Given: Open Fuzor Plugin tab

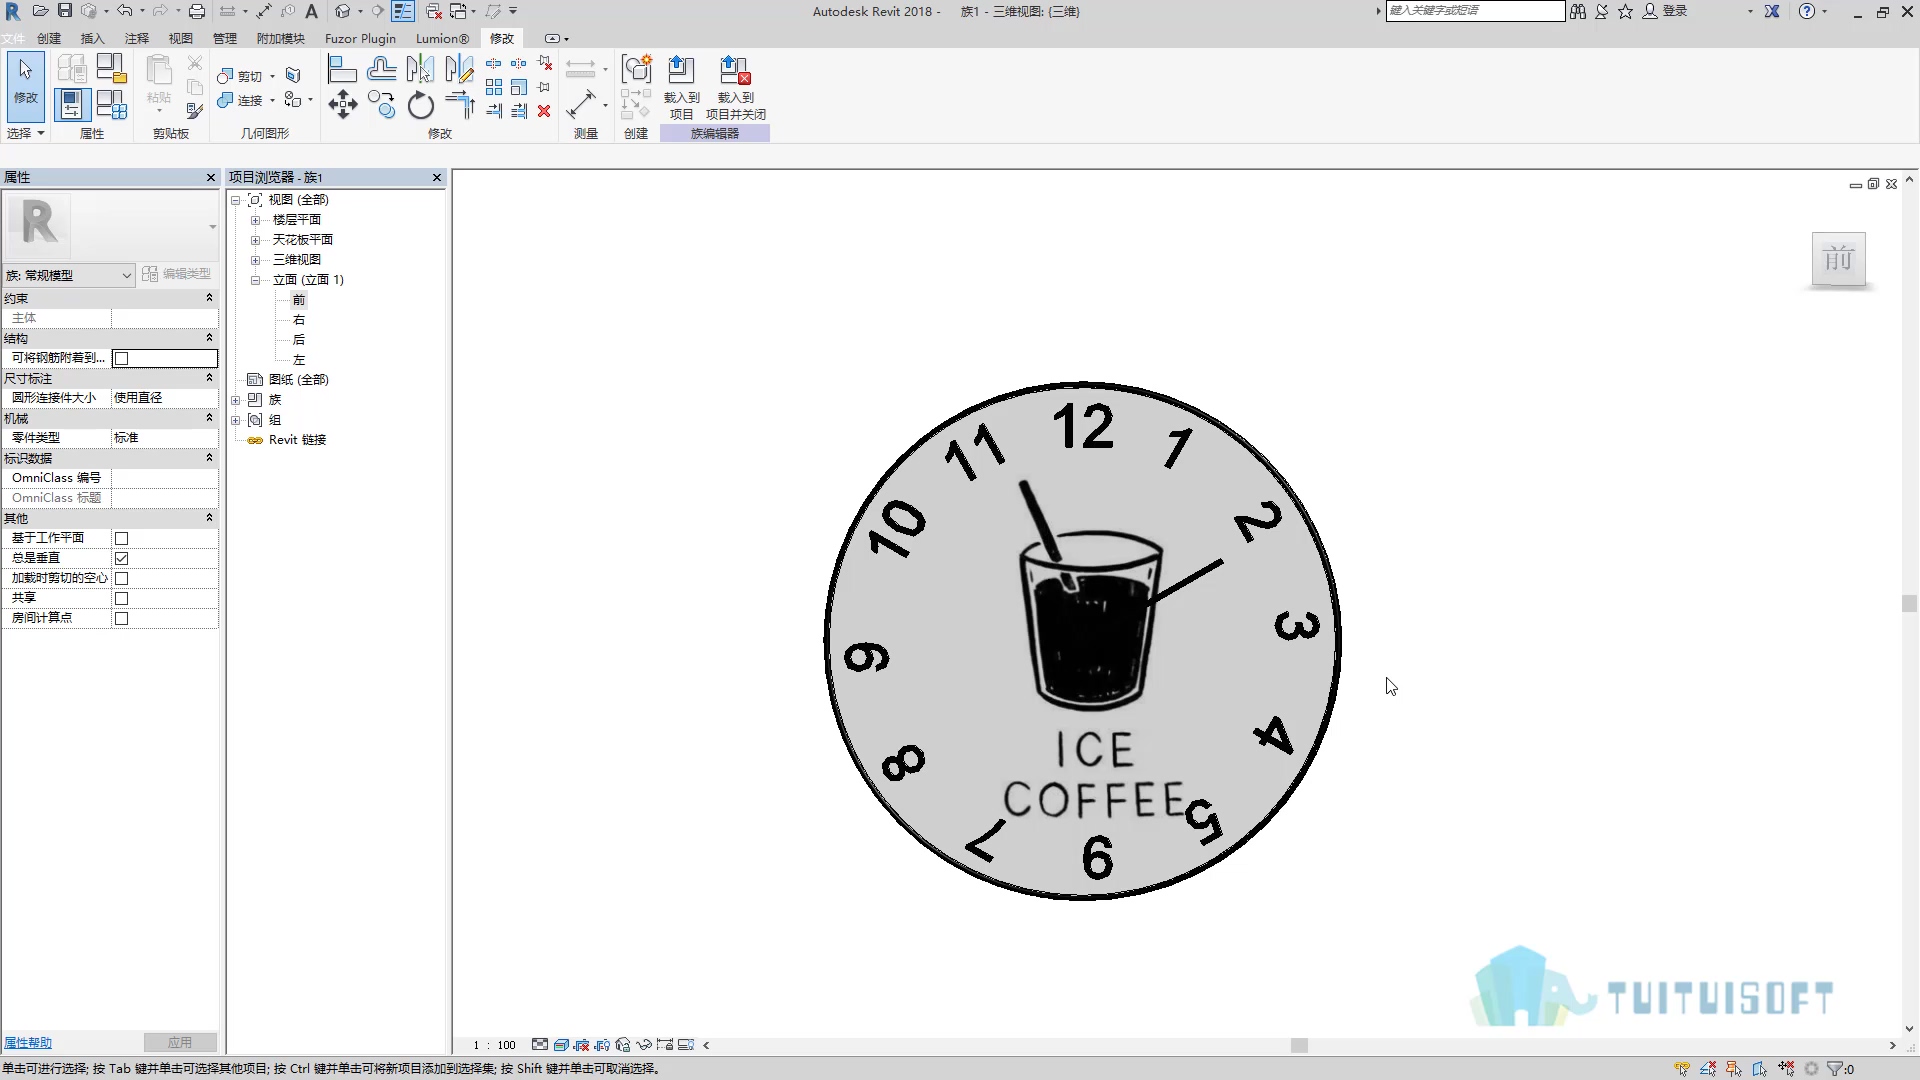Looking at the screenshot, I should (360, 38).
